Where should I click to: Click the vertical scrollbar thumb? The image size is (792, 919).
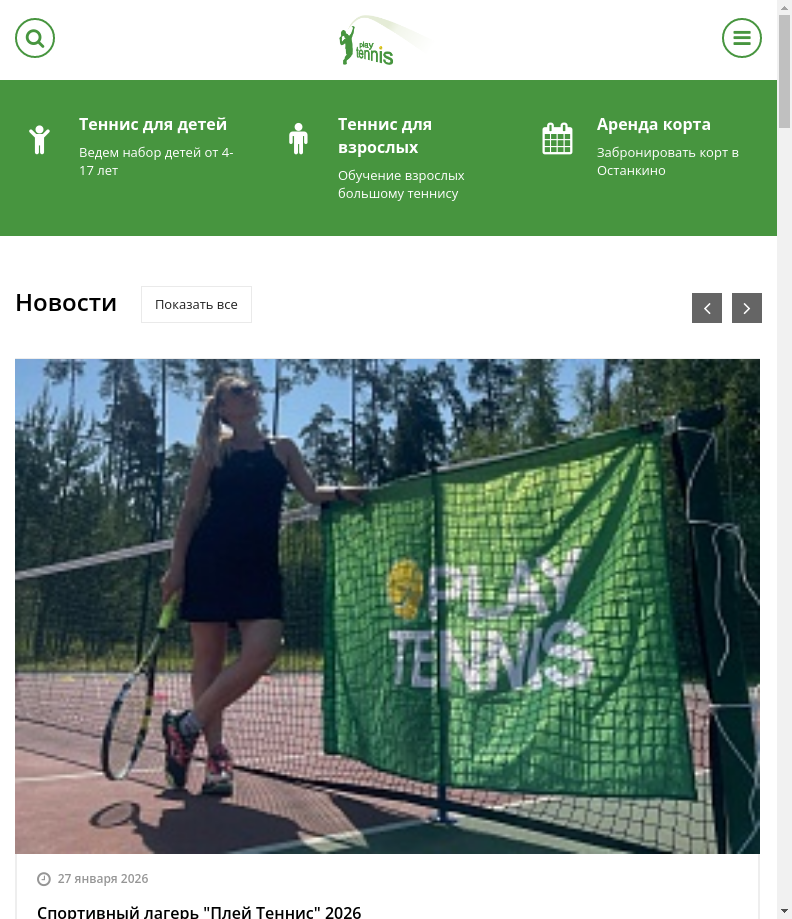click(784, 71)
